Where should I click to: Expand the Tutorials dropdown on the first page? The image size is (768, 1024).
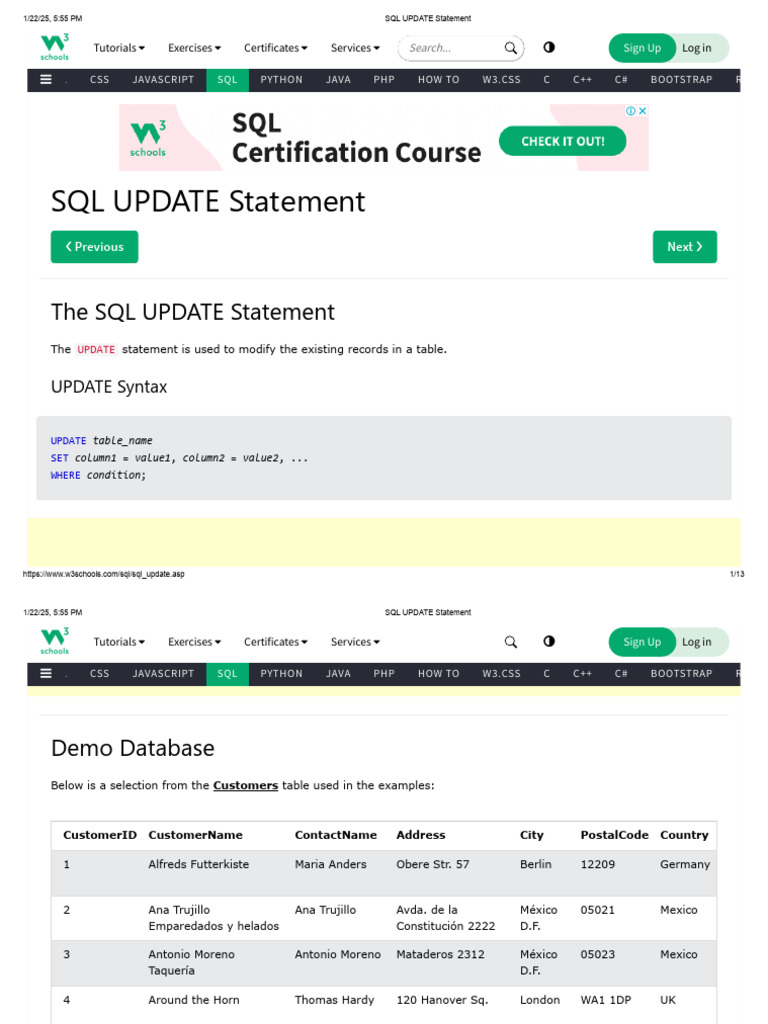pyautogui.click(x=119, y=48)
